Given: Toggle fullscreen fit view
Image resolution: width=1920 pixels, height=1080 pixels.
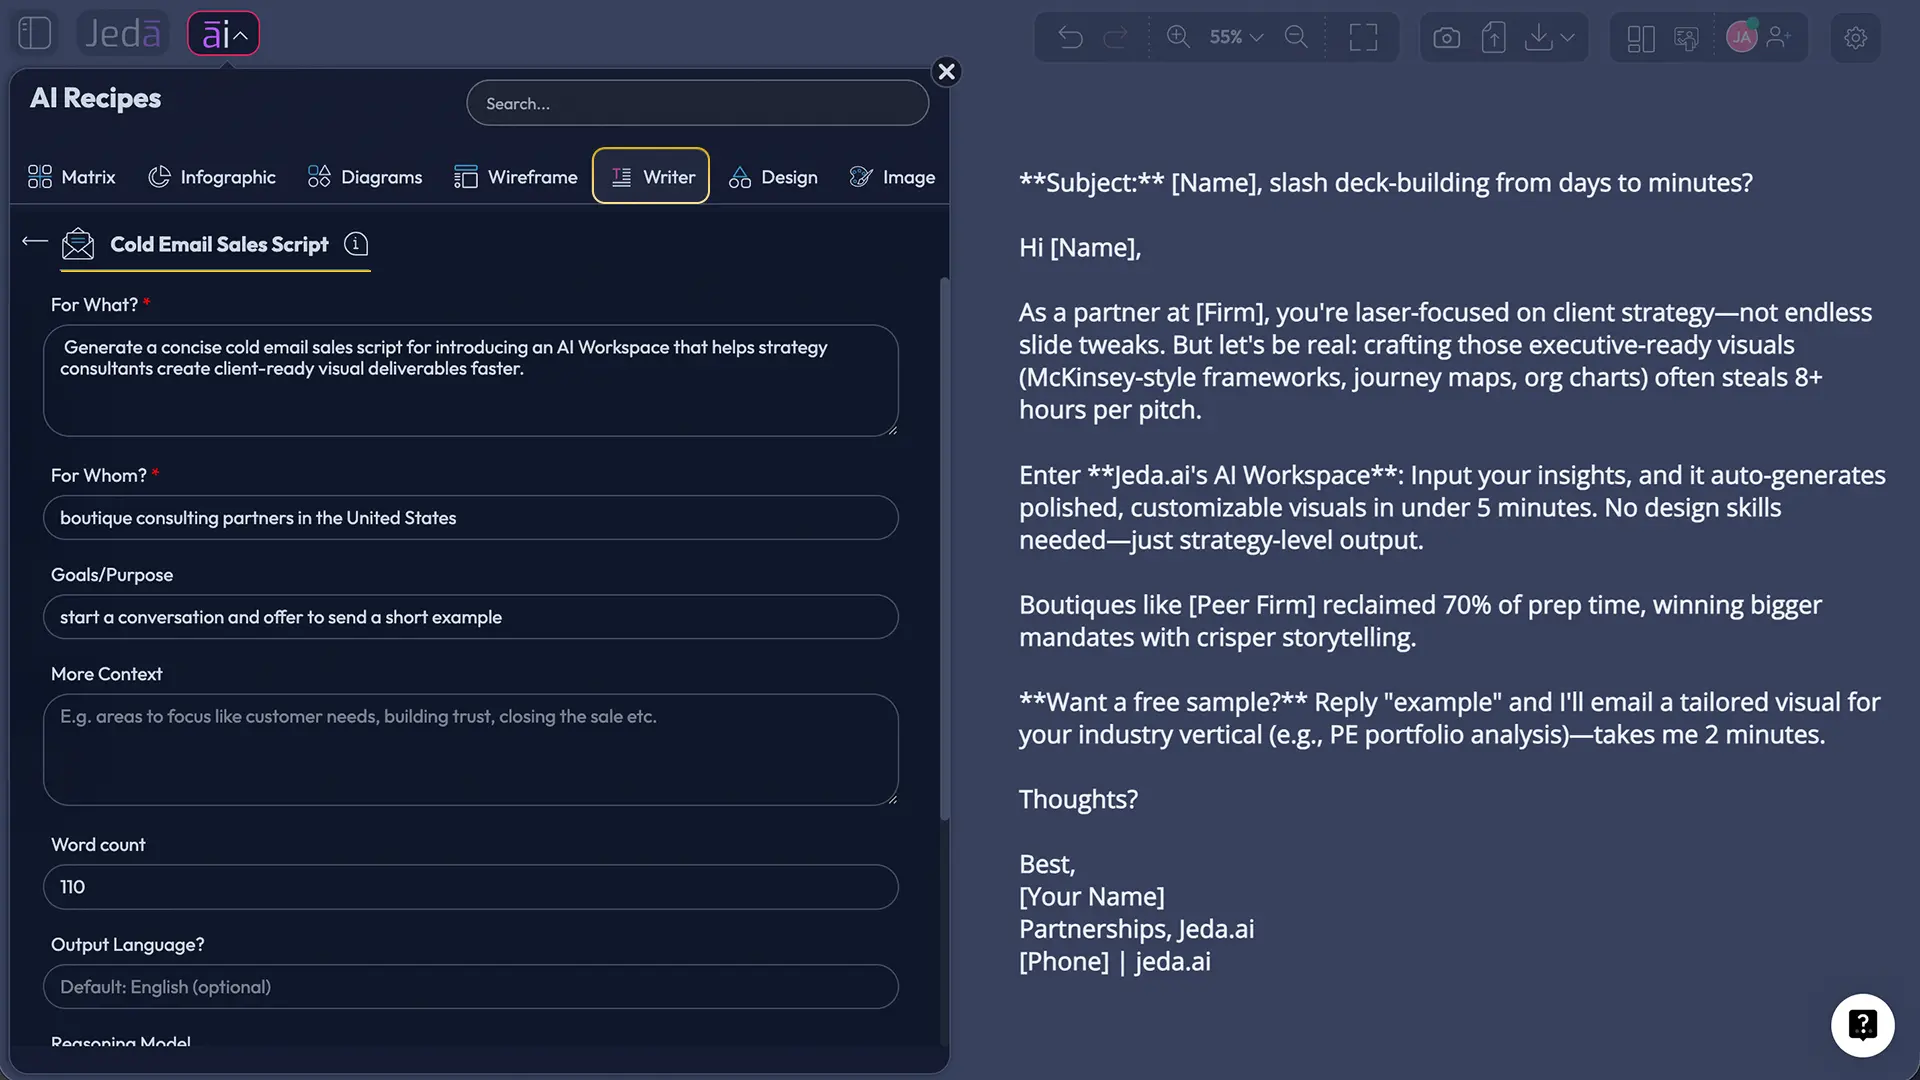Looking at the screenshot, I should (1363, 37).
